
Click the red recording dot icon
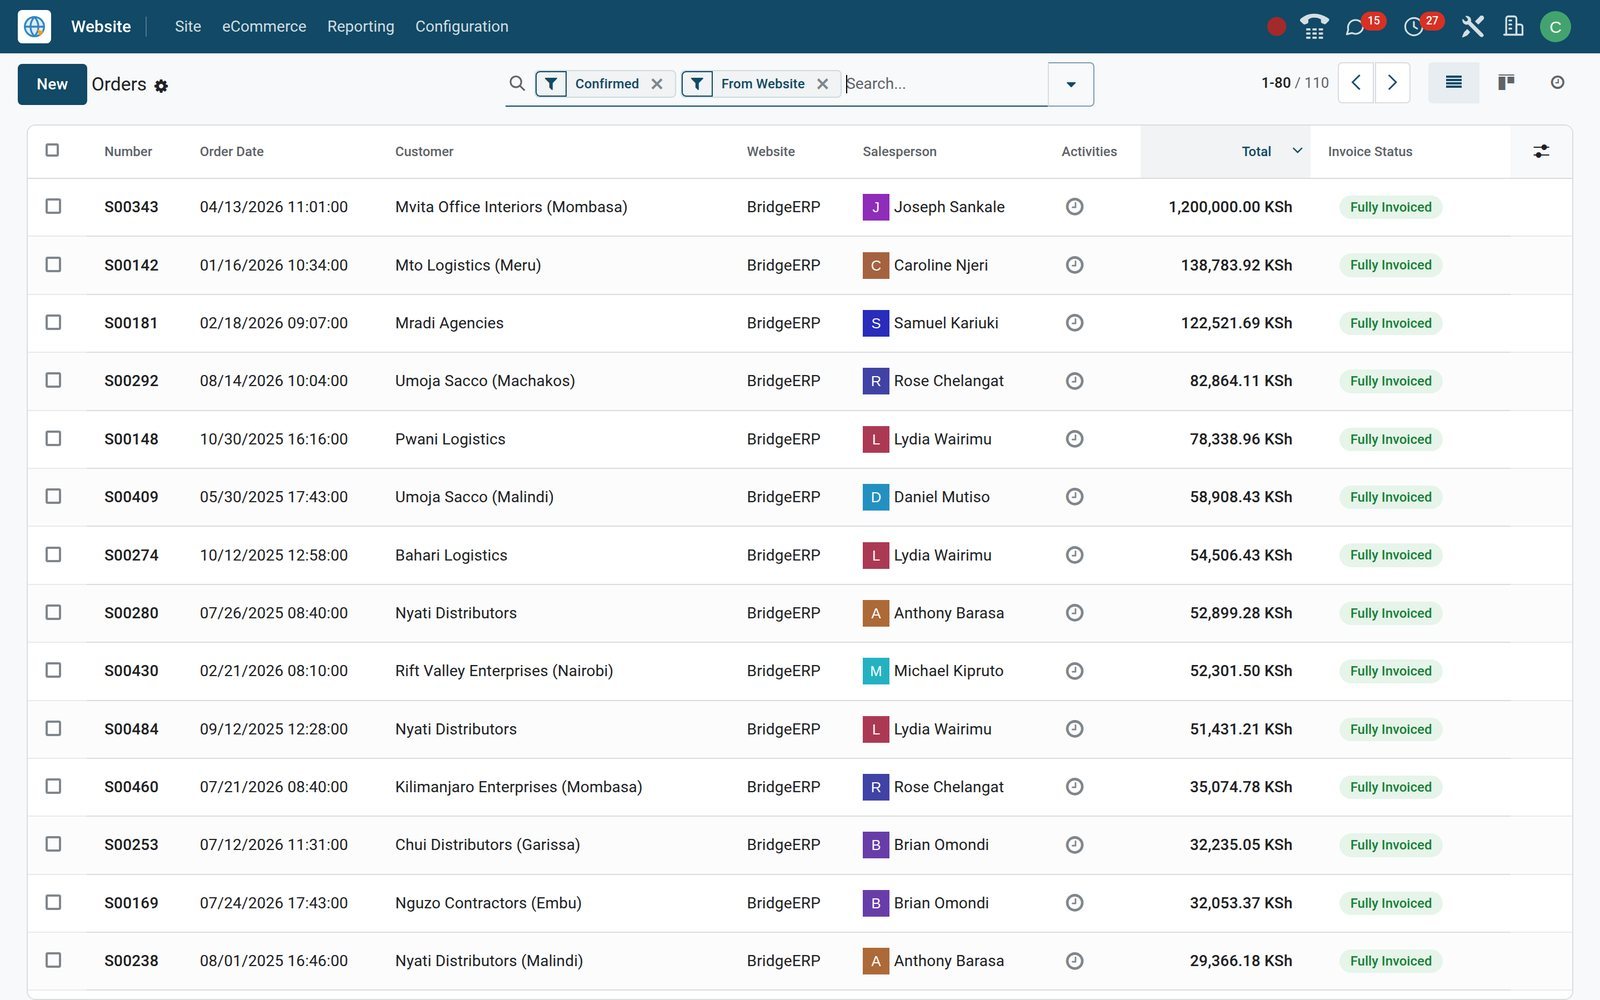point(1276,27)
